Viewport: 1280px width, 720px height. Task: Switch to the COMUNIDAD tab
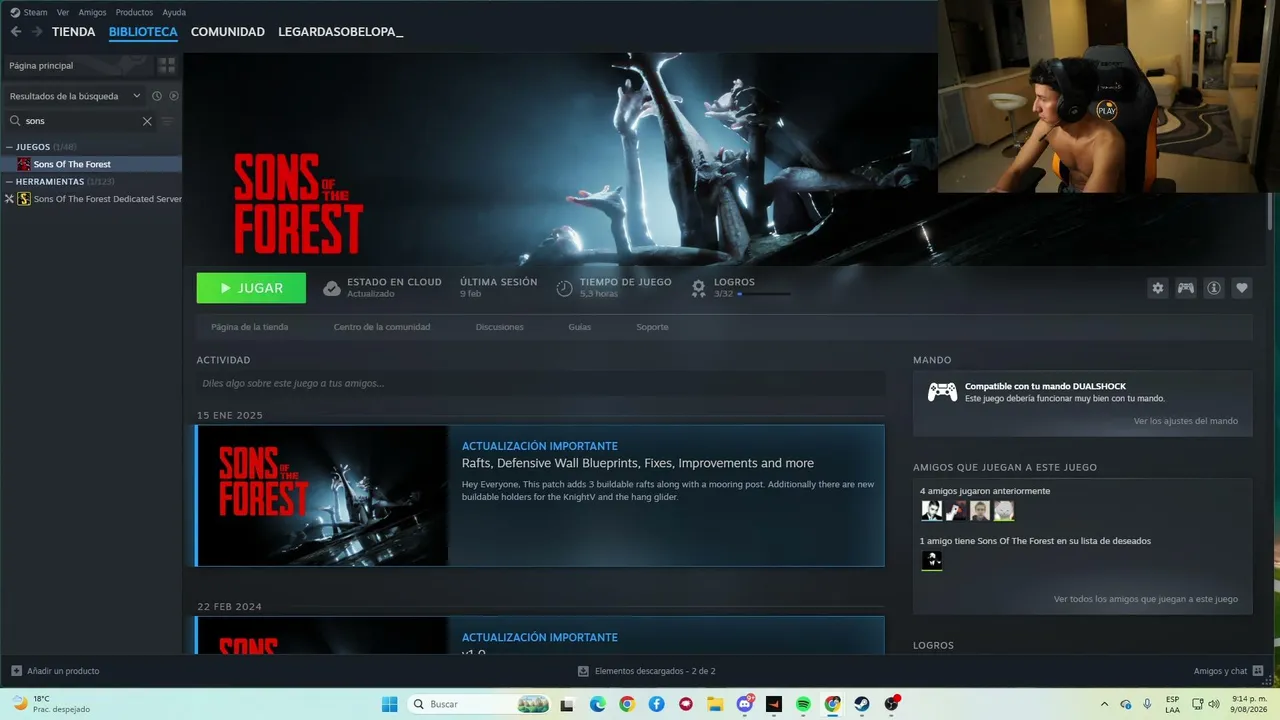tap(228, 32)
